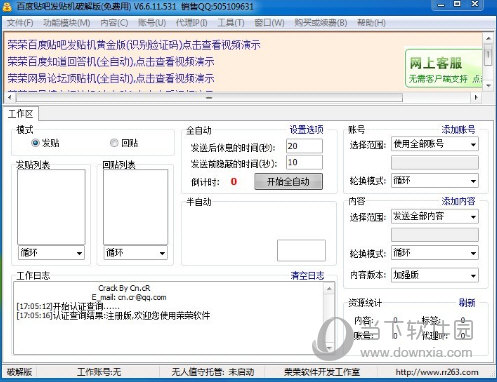Open 荣荣百度贴吧发贴机黄金版 video demo link
The height and width of the screenshot is (382, 497).
(x=134, y=45)
